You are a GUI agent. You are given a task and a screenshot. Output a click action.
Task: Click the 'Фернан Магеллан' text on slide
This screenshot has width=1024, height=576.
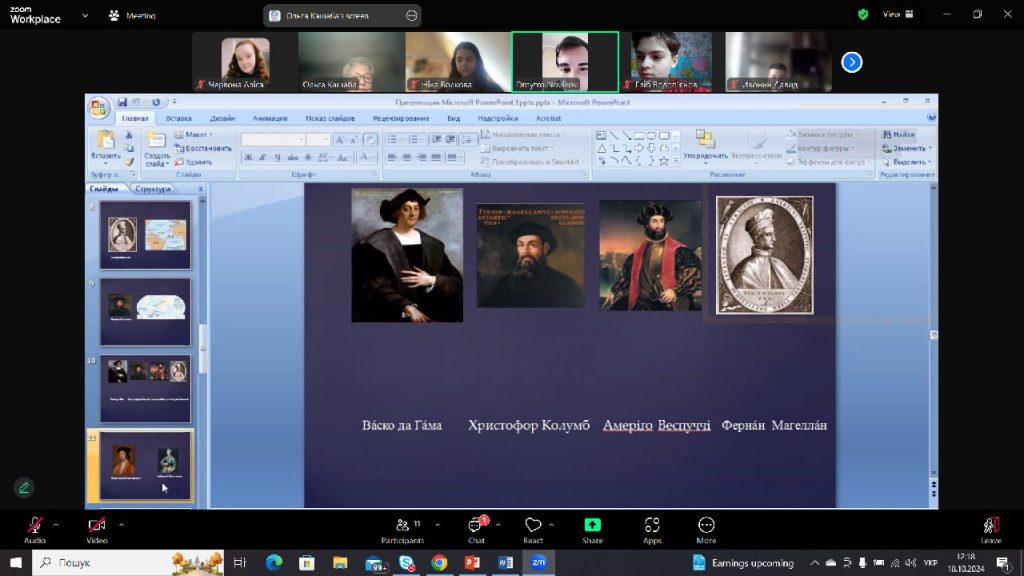(x=774, y=425)
